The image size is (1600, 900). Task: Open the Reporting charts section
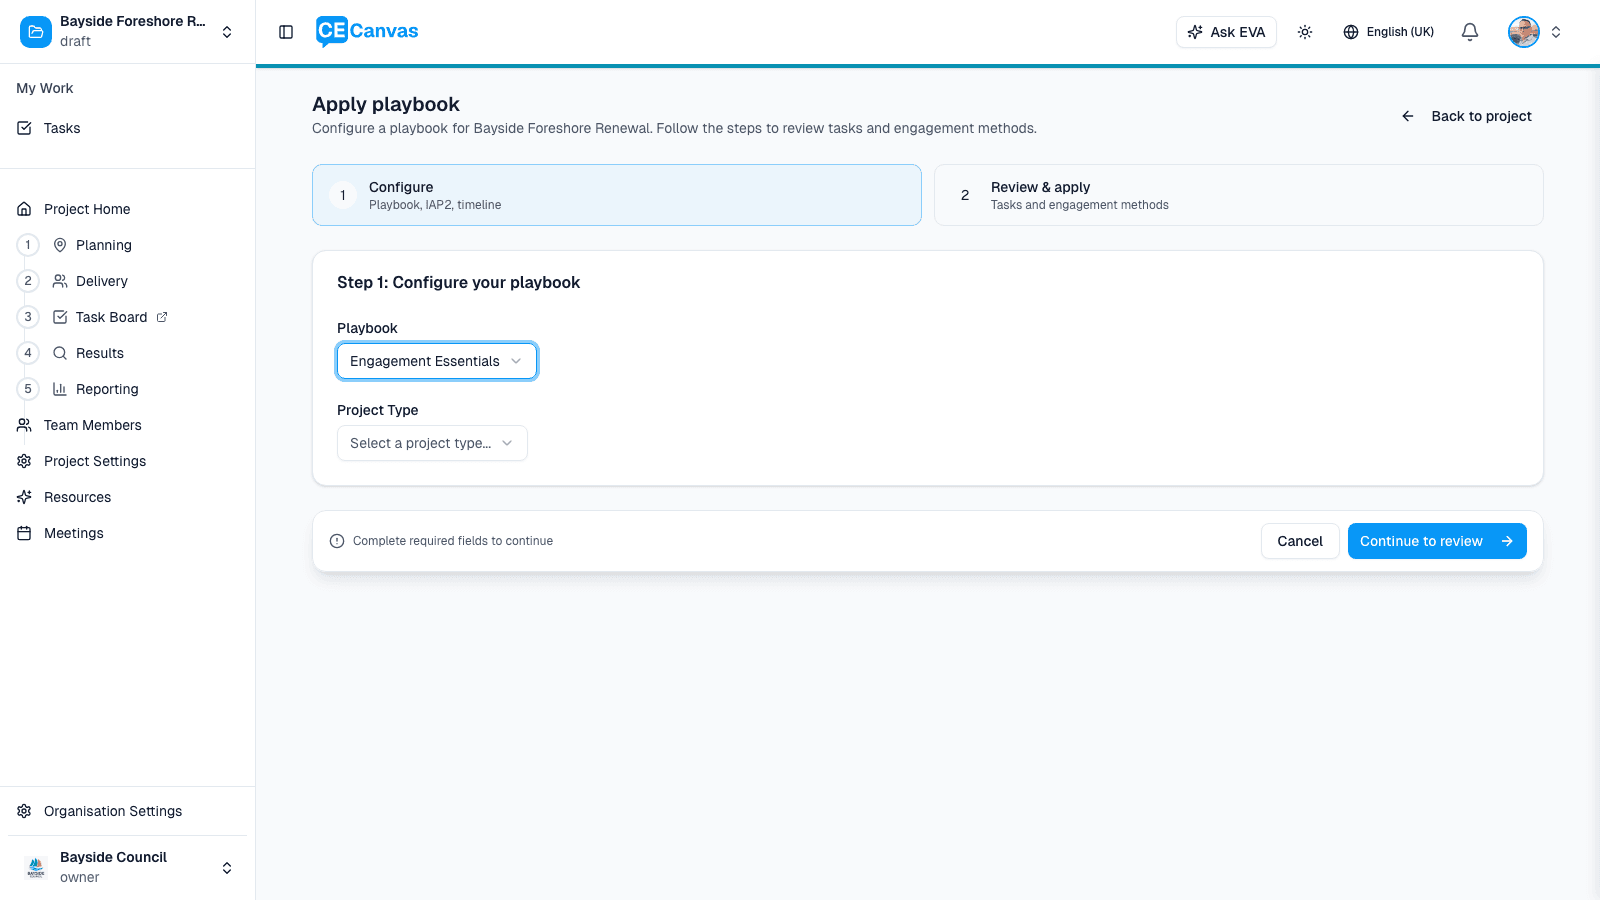[59, 389]
